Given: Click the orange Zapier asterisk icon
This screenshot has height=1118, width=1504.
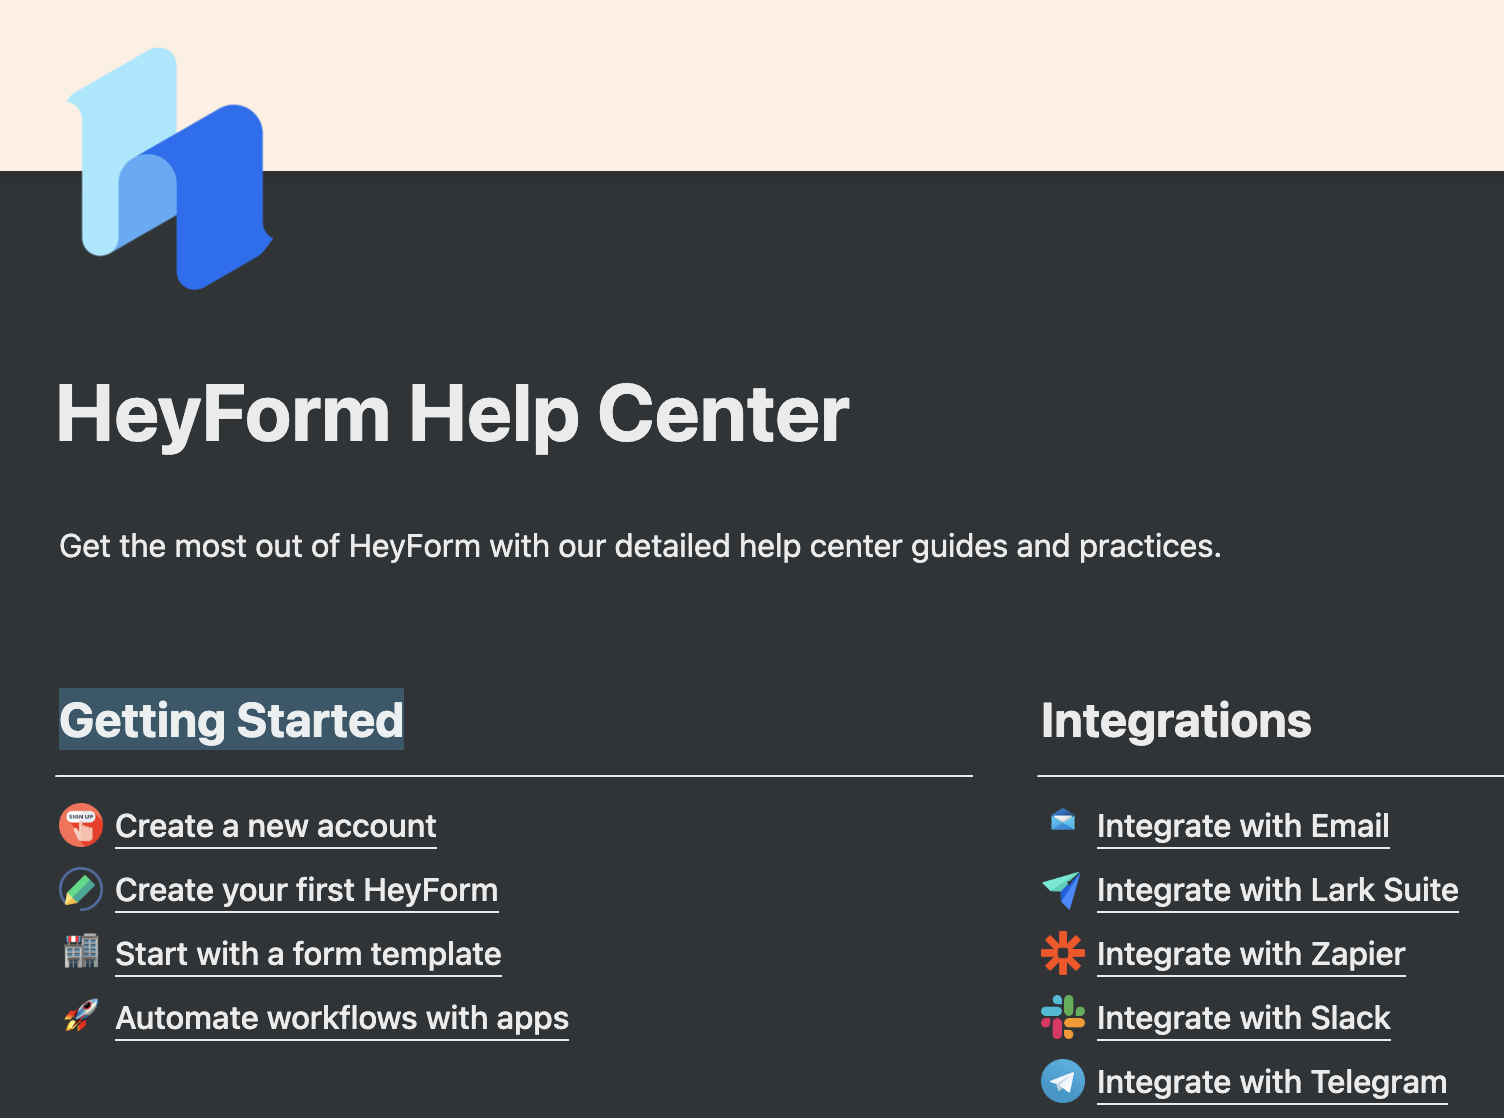Looking at the screenshot, I should pos(1063,953).
